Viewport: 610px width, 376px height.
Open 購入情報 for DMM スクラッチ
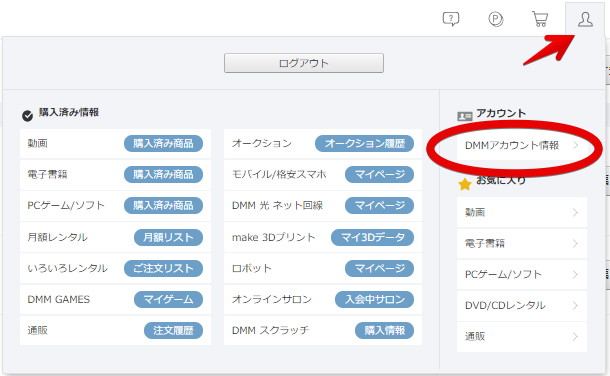[x=384, y=331]
